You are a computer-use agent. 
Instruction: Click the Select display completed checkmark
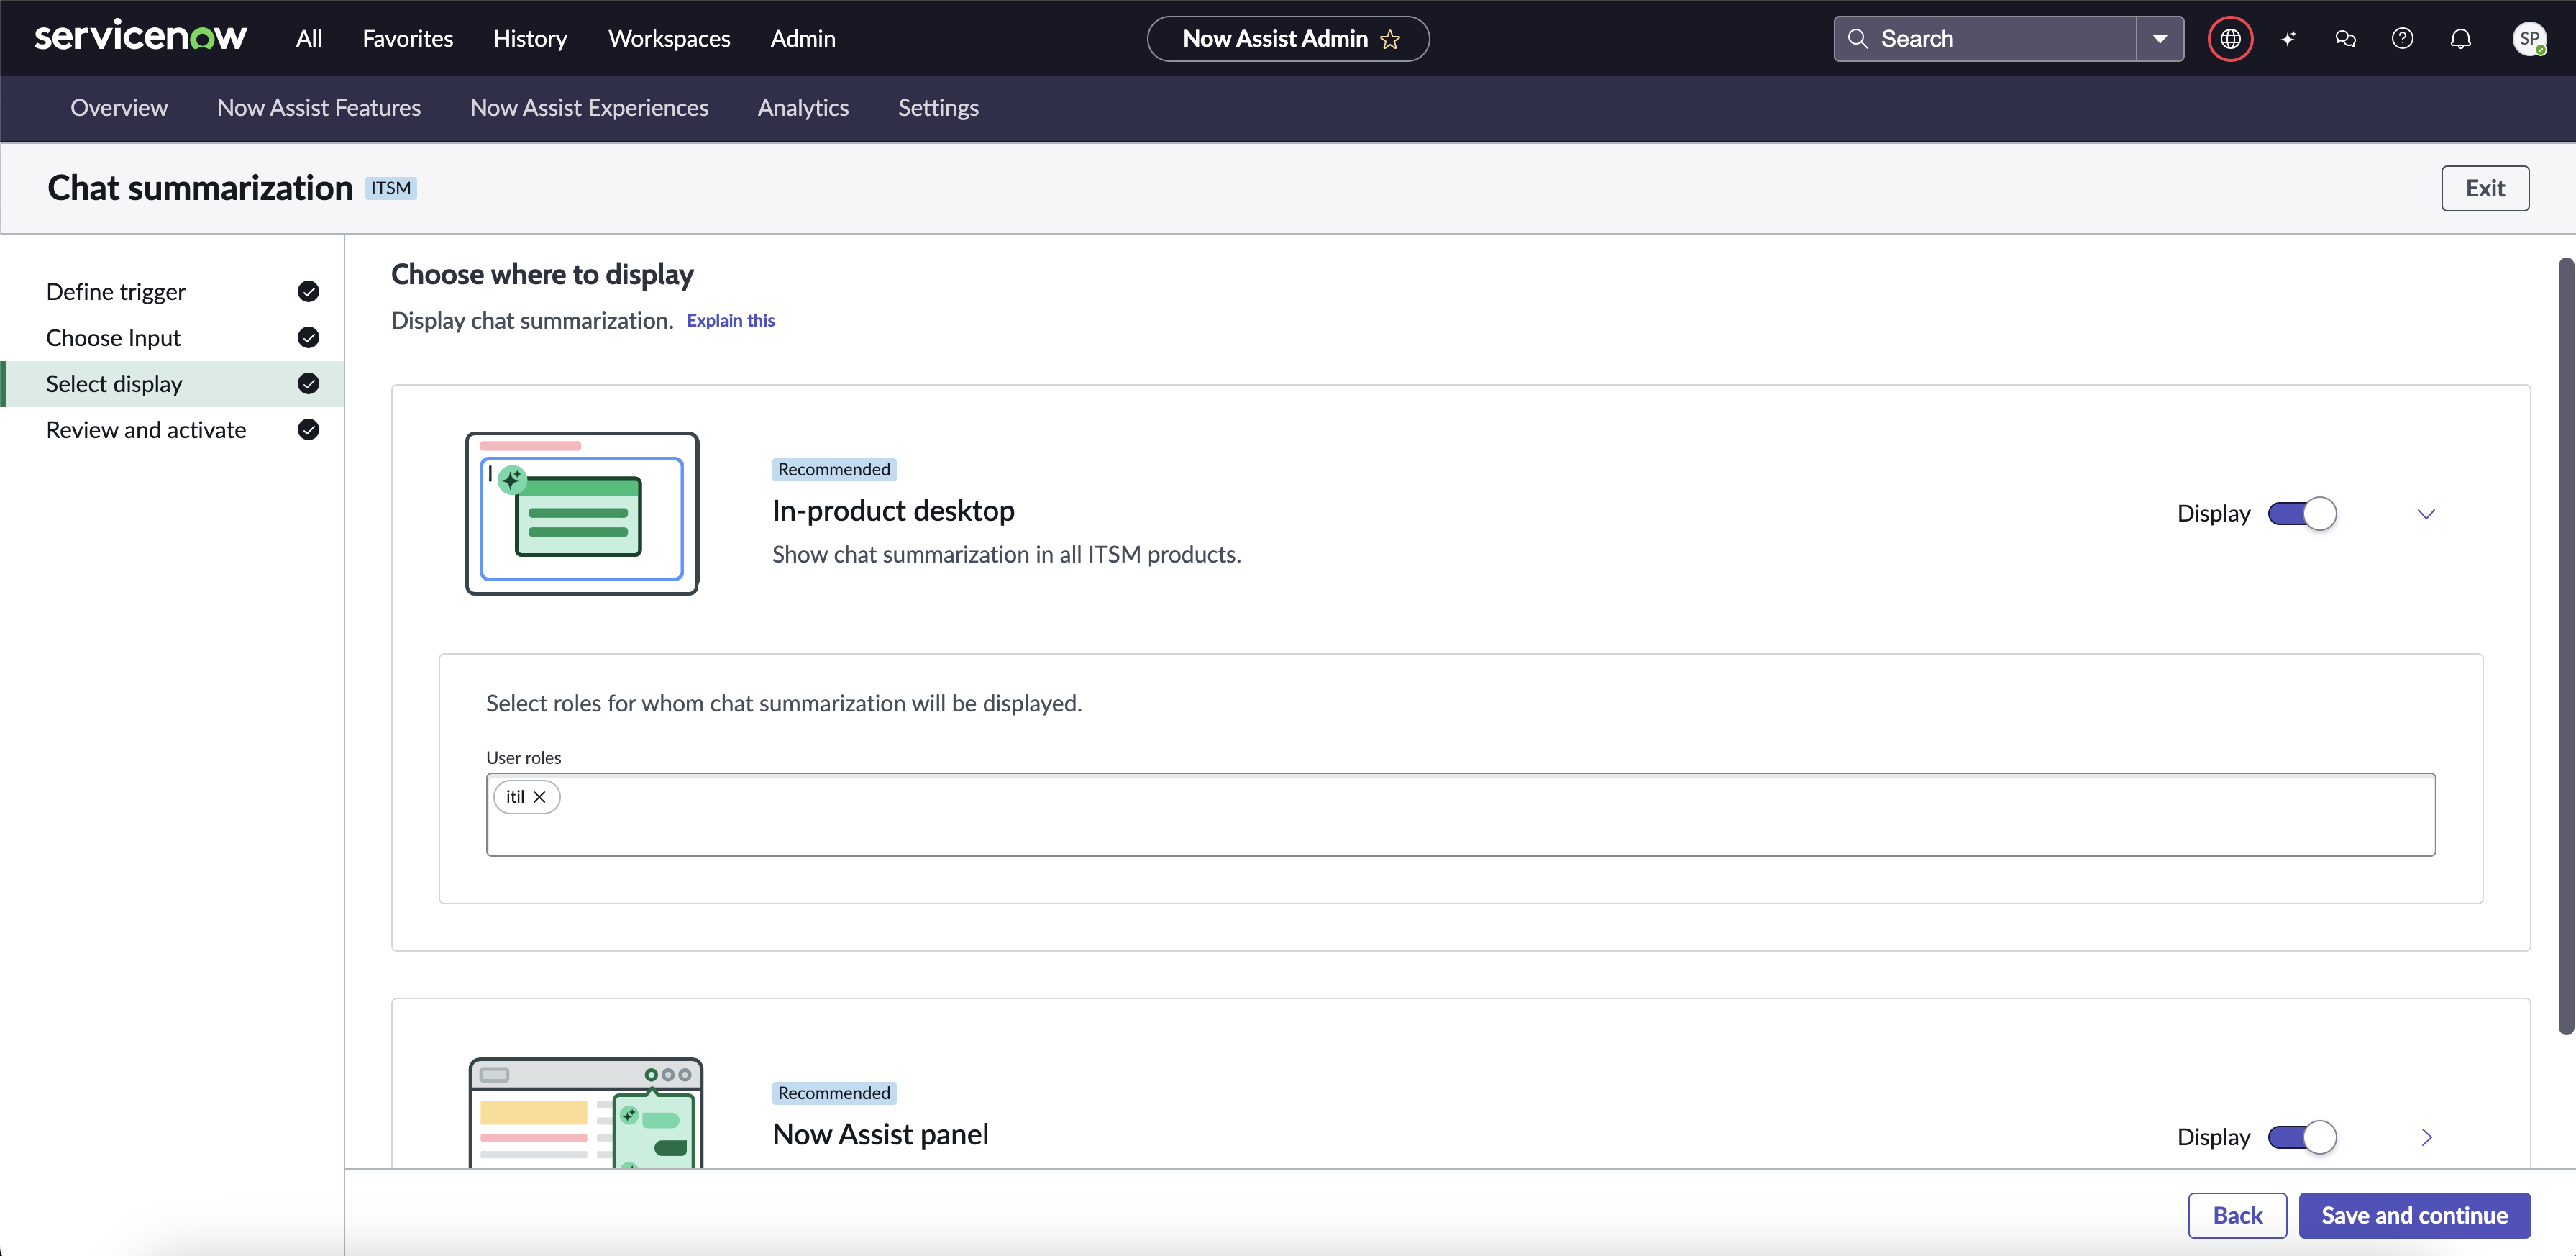point(308,383)
